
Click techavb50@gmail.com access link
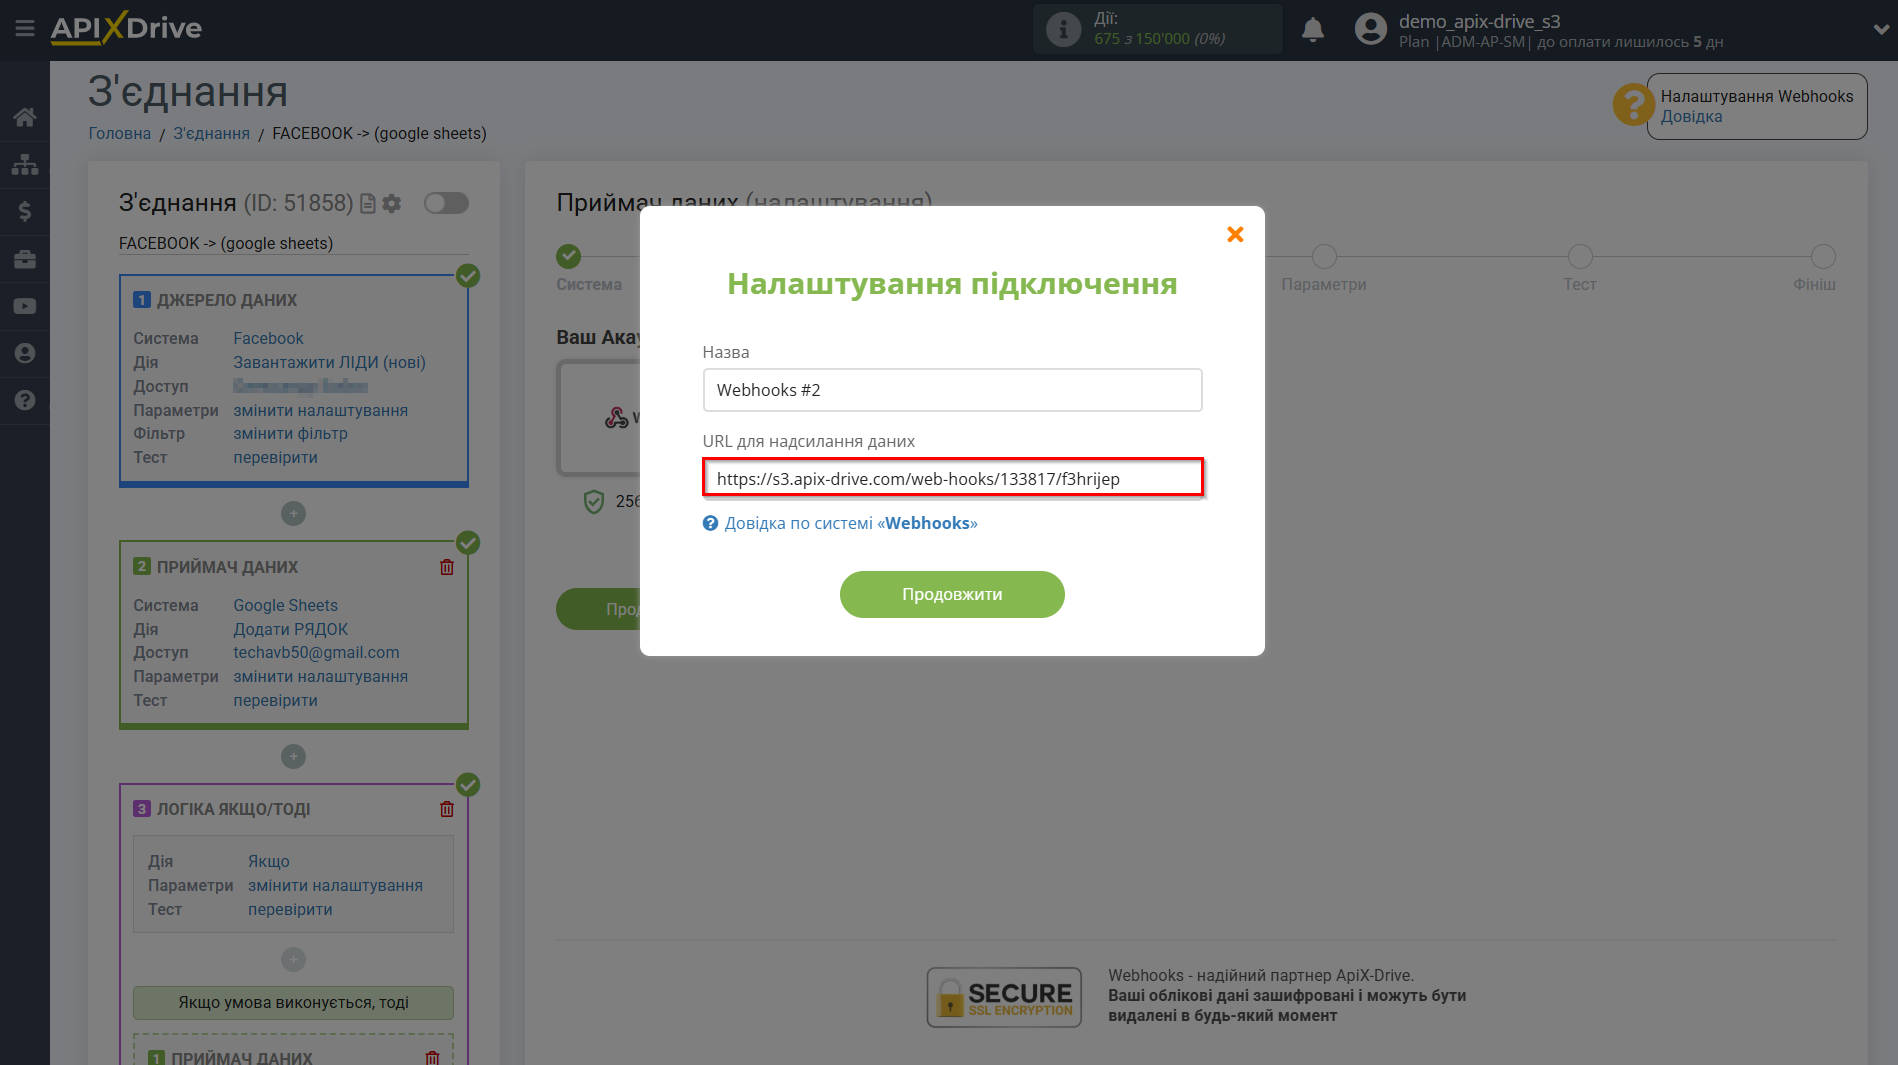316,652
